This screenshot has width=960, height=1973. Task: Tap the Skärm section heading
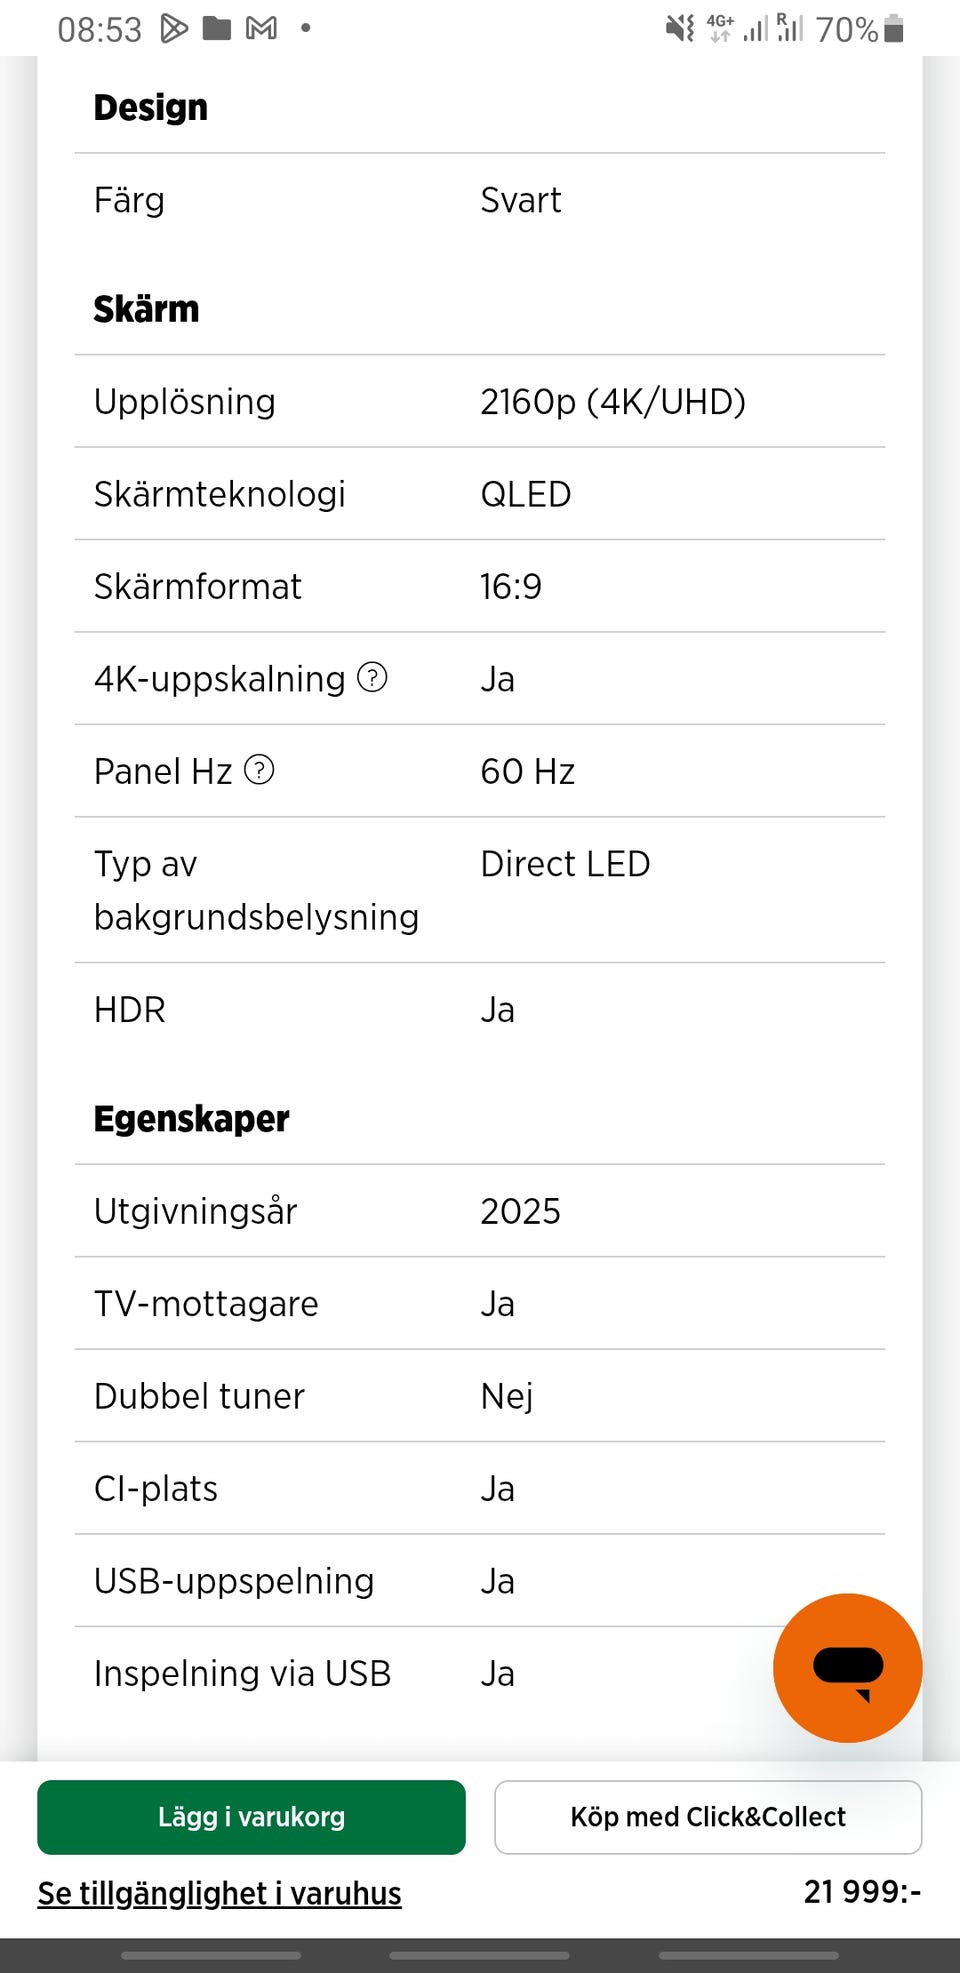click(146, 309)
